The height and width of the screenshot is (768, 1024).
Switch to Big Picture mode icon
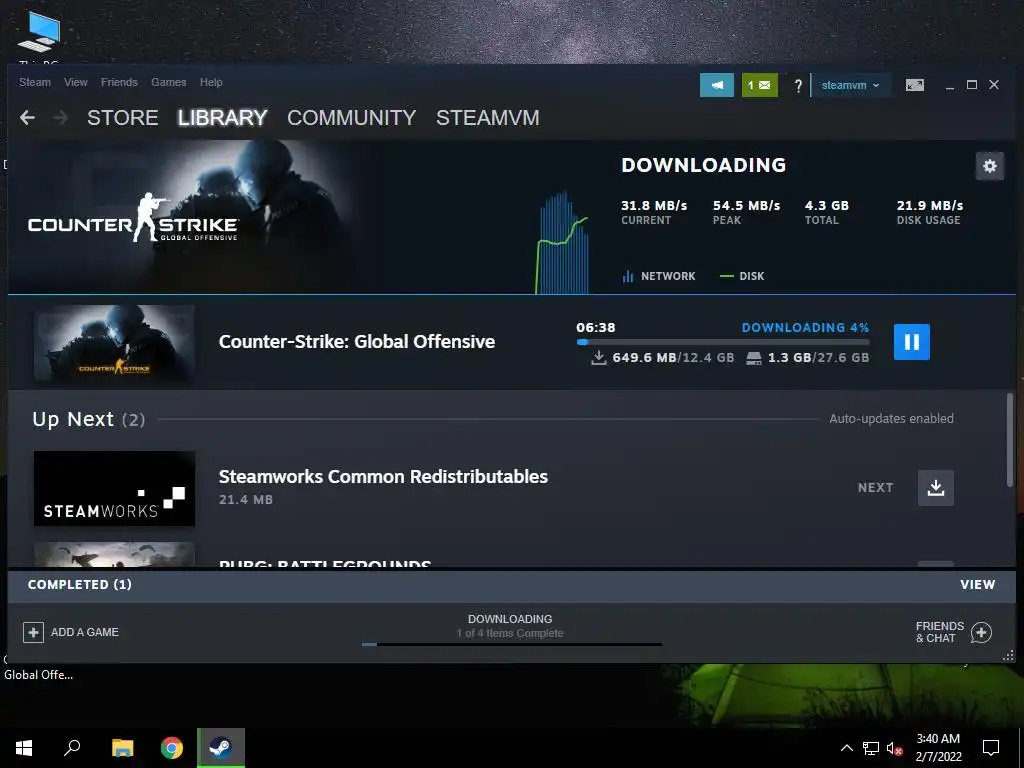click(915, 85)
